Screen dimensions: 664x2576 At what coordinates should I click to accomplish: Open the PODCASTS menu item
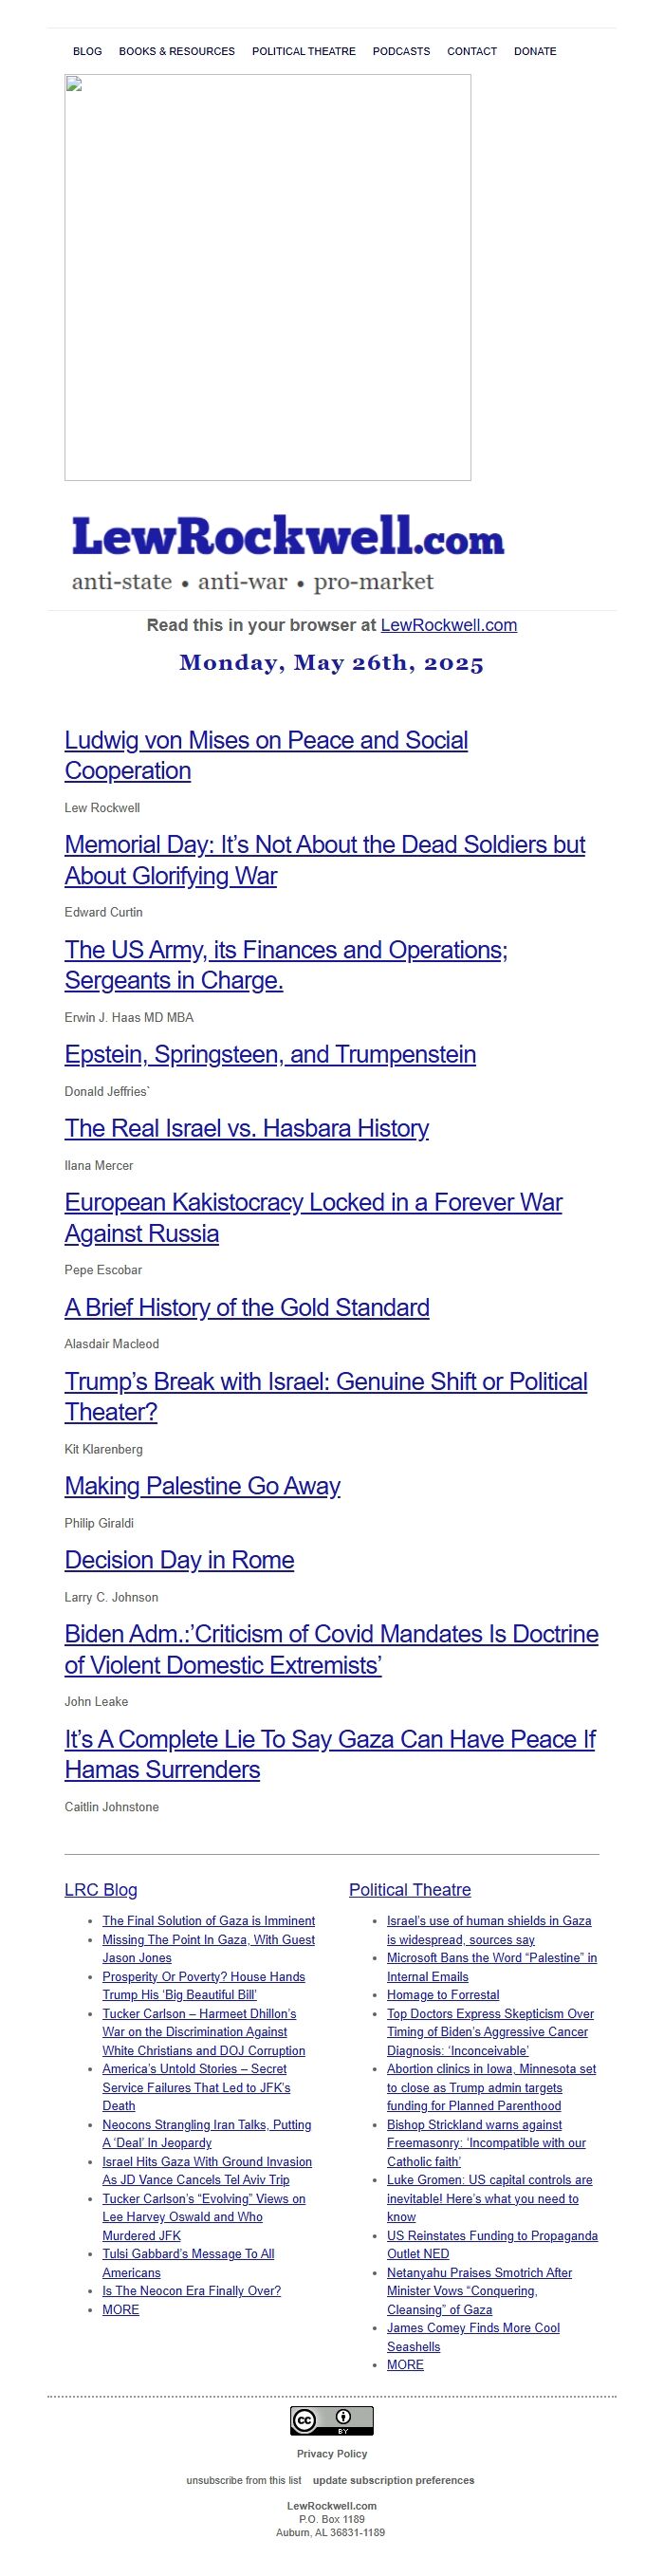click(401, 51)
